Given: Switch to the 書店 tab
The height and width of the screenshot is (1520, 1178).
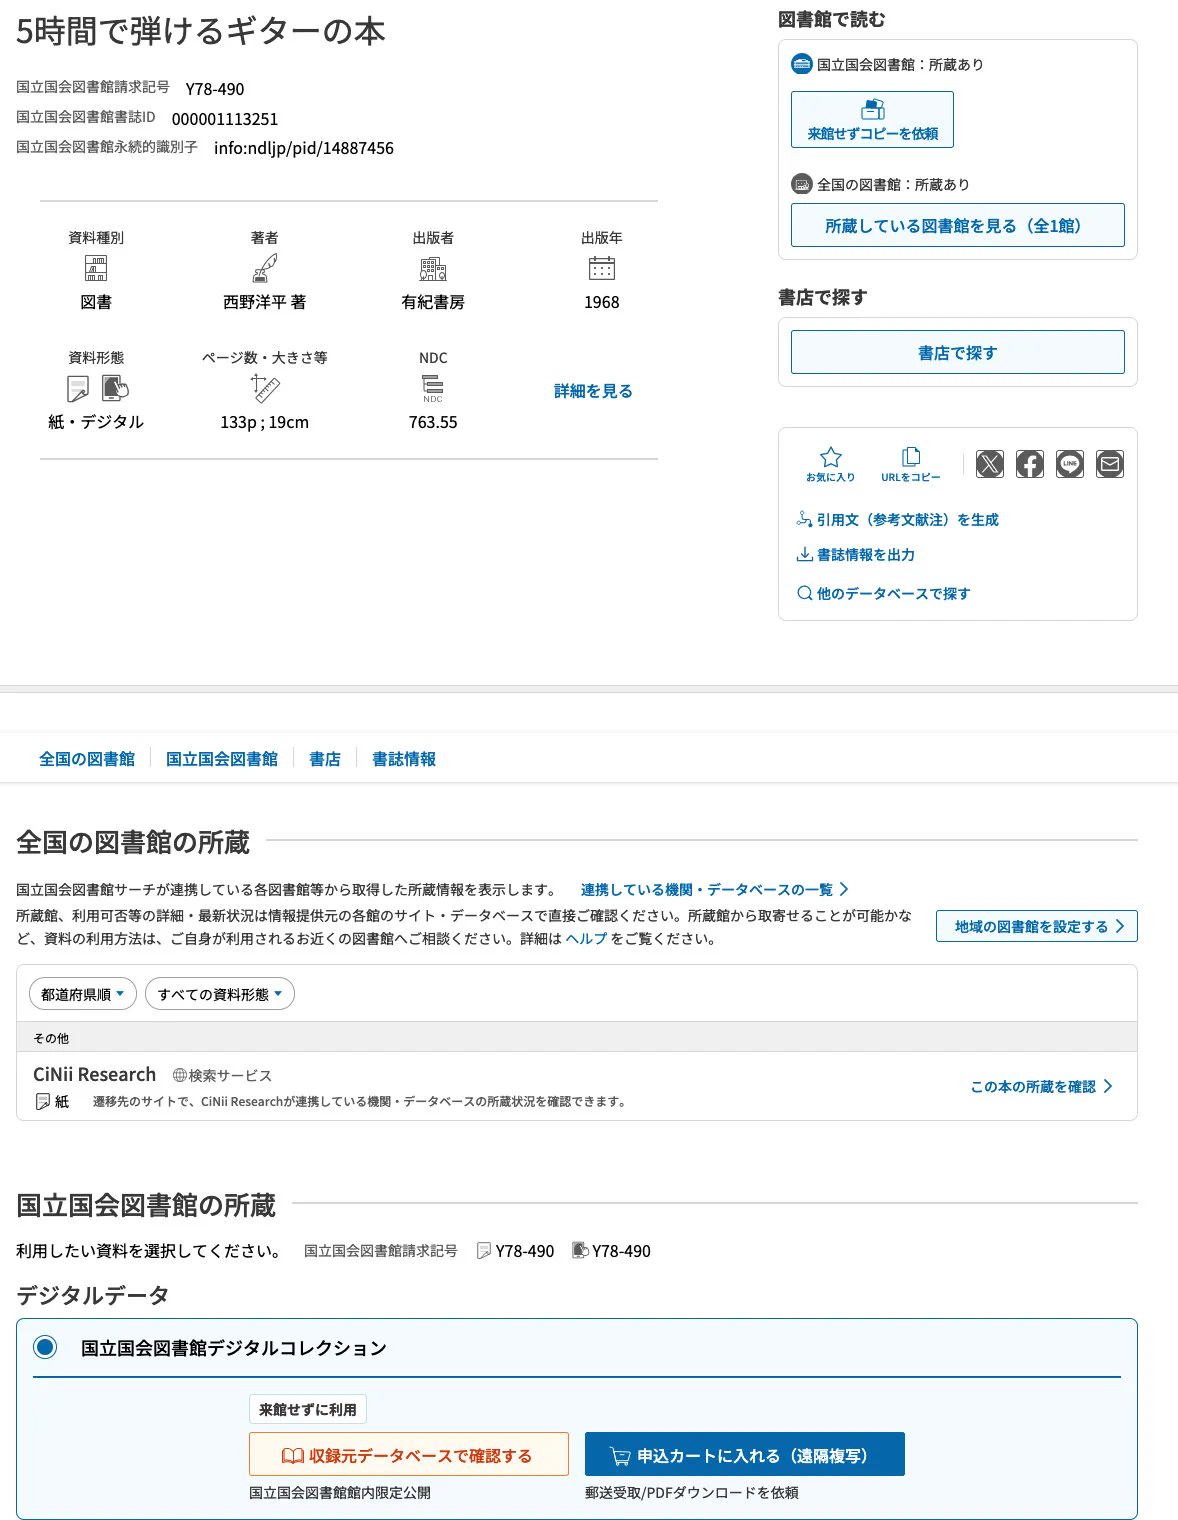Looking at the screenshot, I should coord(325,759).
